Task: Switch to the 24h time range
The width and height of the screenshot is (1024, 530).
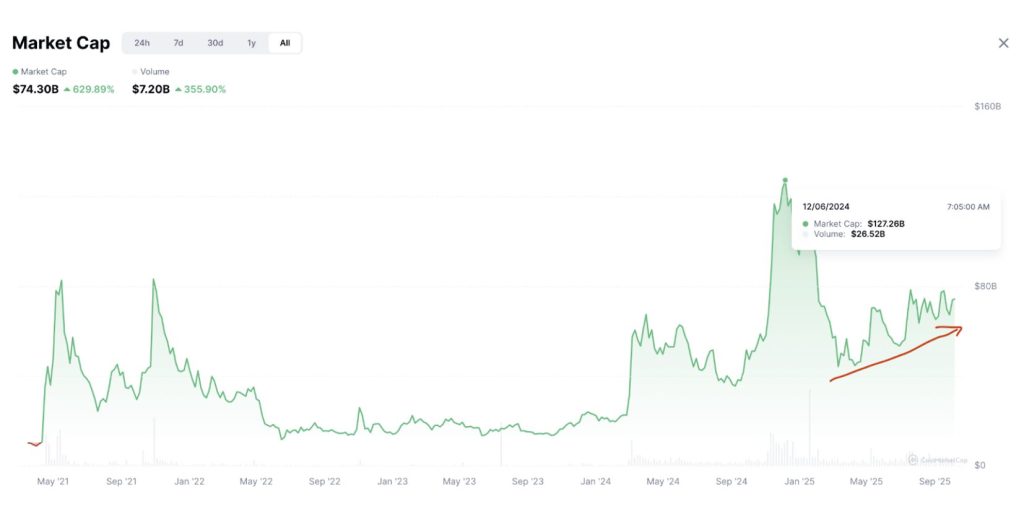Action: pyautogui.click(x=142, y=43)
